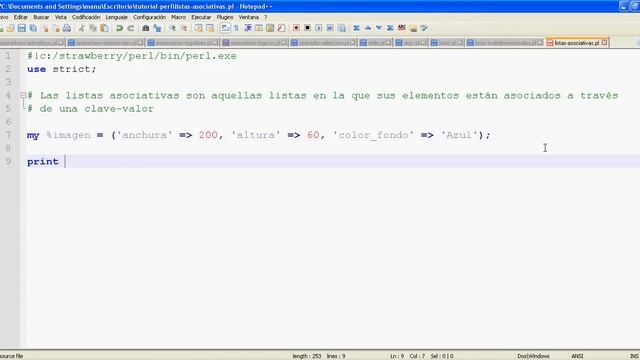Paste clipboard using the toolbar paste icon
The image size is (640, 360).
(104, 28)
